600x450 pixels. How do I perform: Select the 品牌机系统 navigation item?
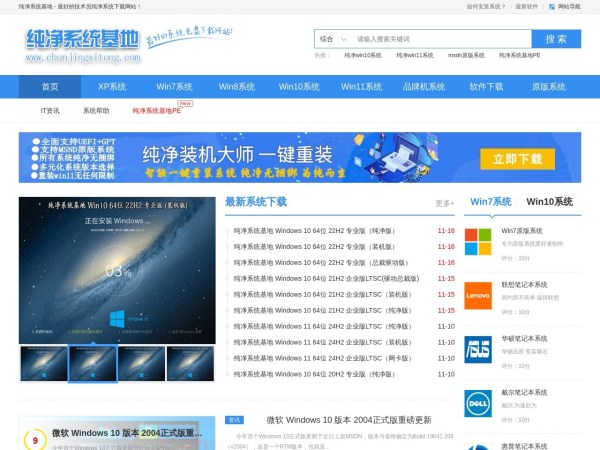[x=424, y=87]
